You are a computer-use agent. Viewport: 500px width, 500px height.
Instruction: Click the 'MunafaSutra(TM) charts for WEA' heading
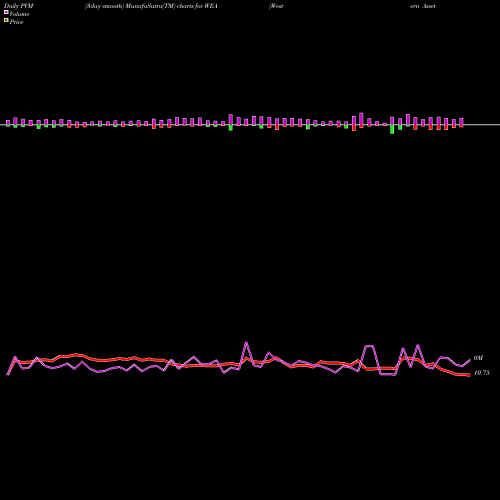(x=172, y=6)
